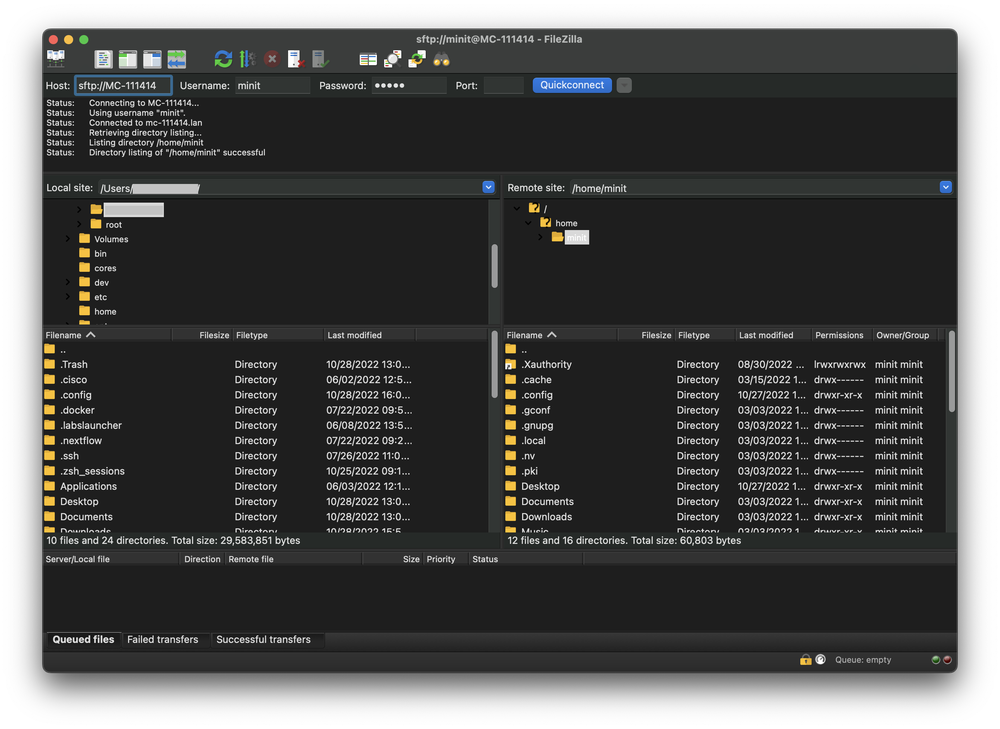
Task: Click the round icon next to the lock
Action: [x=820, y=659]
